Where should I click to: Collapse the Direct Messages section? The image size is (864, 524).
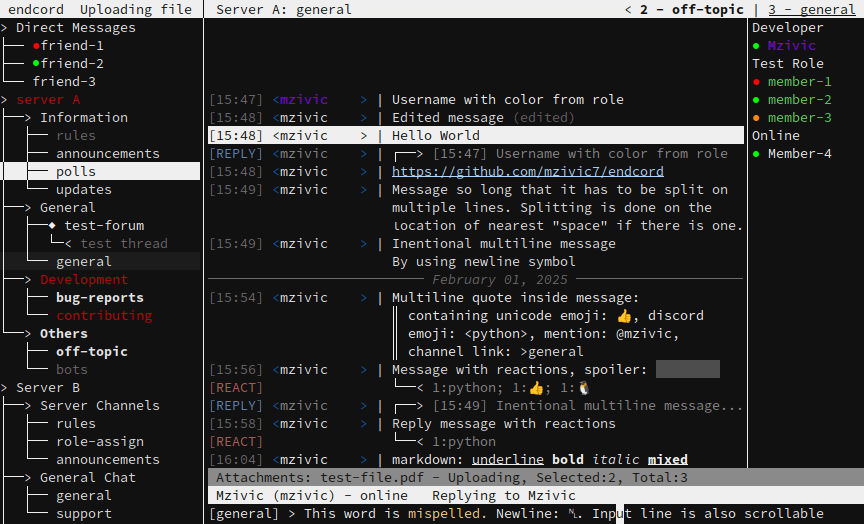pyautogui.click(x=6, y=28)
